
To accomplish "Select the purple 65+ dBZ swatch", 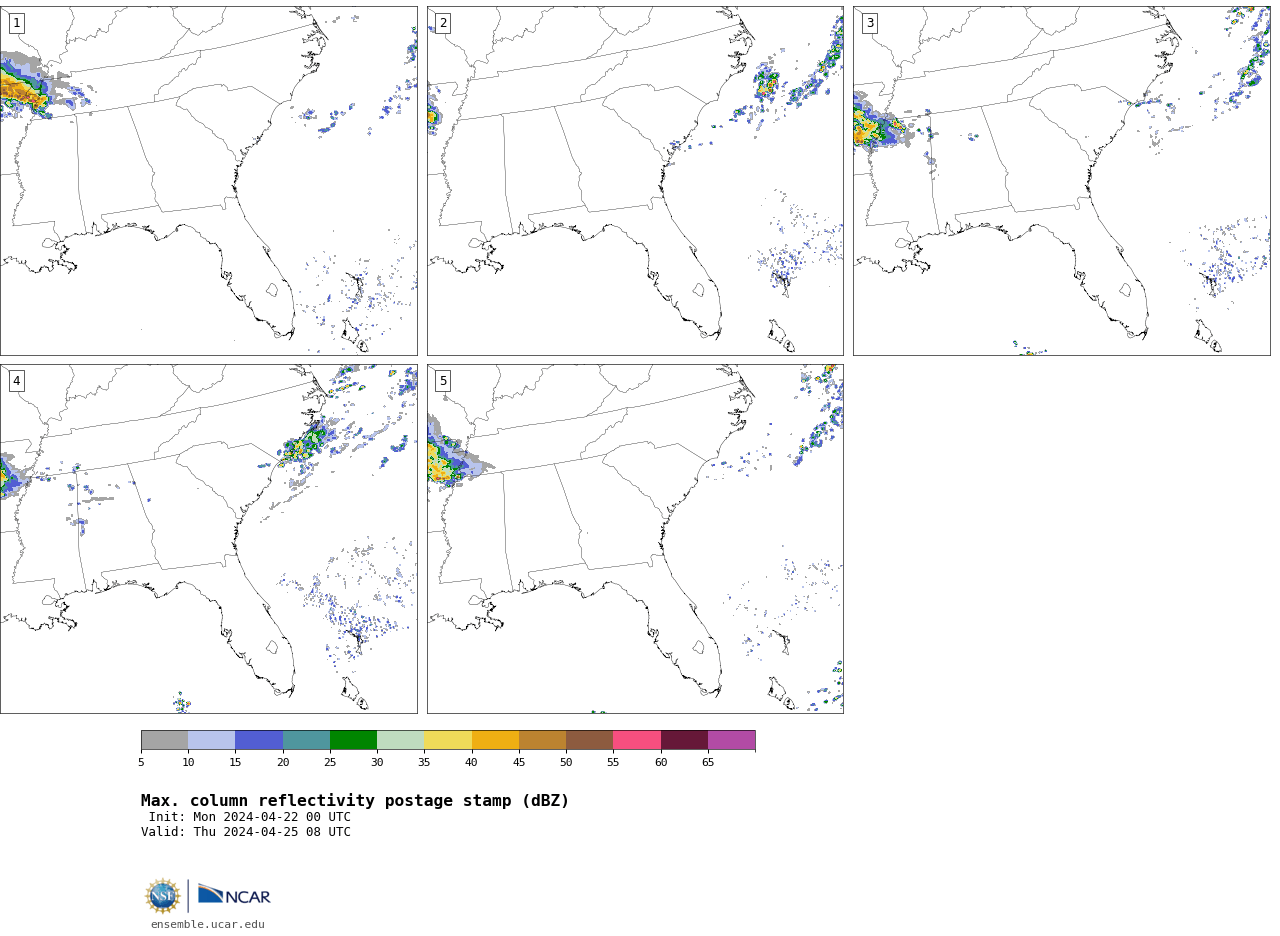I will [731, 740].
